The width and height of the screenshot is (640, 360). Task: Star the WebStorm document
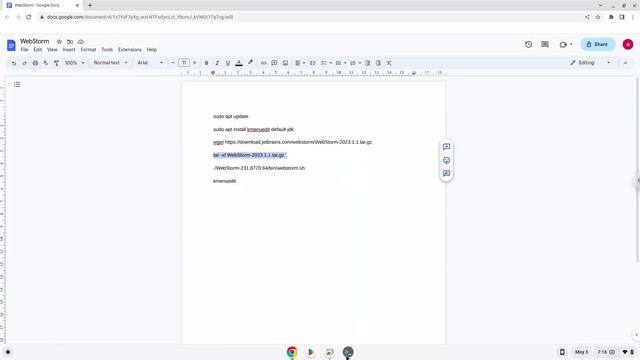59,42
